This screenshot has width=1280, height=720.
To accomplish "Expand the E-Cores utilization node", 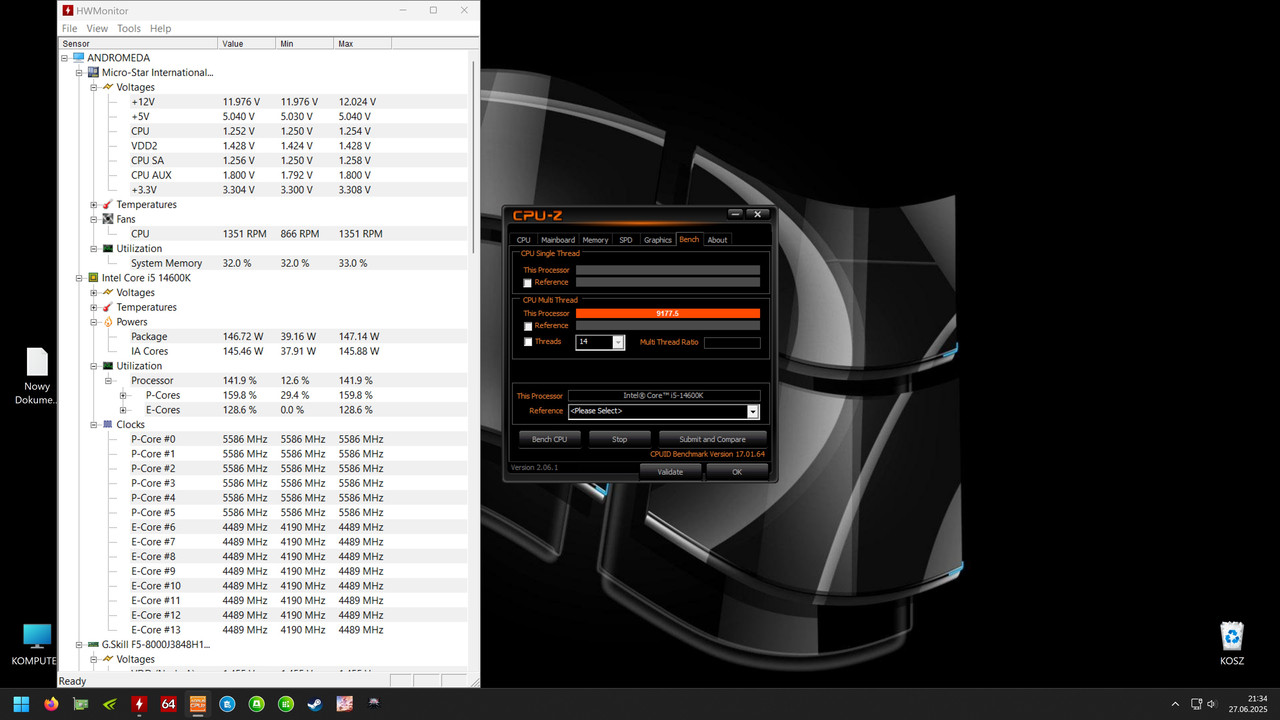I will pyautogui.click(x=123, y=410).
